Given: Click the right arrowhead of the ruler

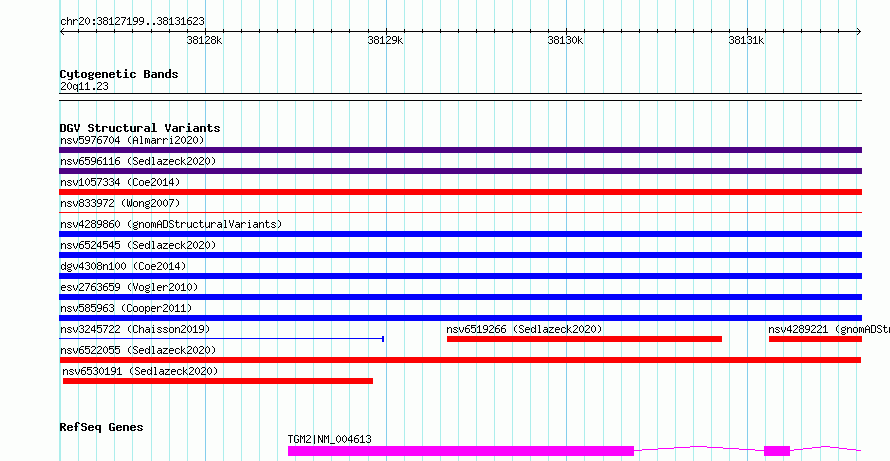Looking at the screenshot, I should (859, 31).
